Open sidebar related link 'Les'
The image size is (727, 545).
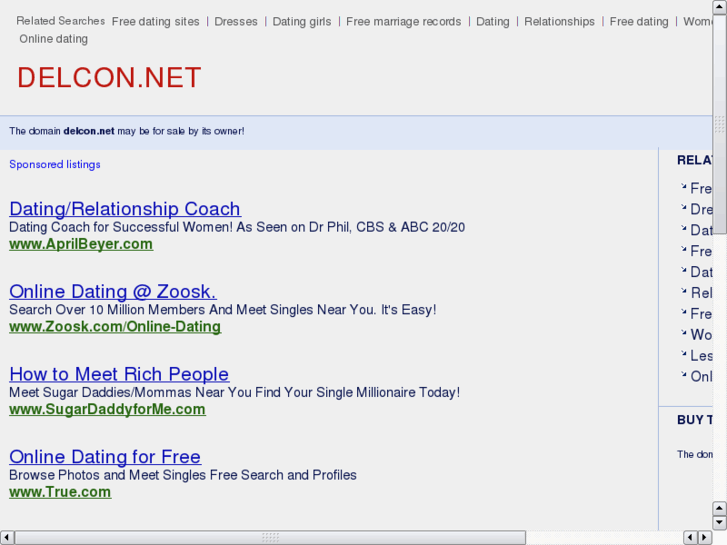[x=701, y=355]
